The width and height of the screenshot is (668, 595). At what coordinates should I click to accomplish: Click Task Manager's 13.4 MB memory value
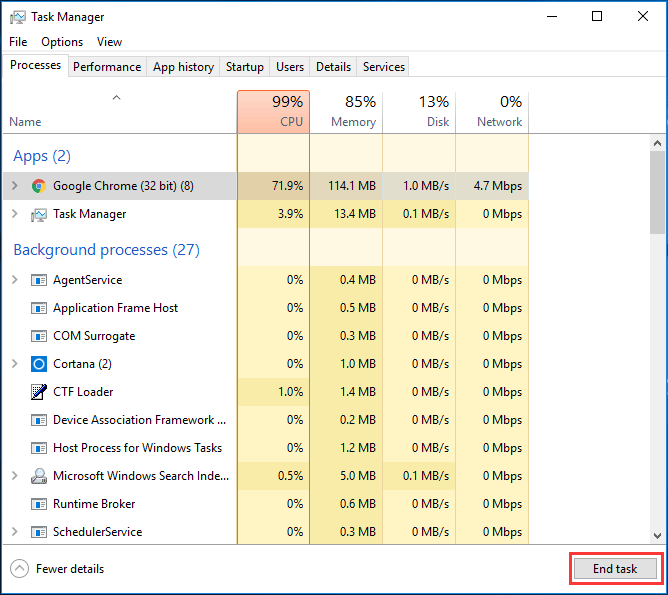[x=355, y=214]
